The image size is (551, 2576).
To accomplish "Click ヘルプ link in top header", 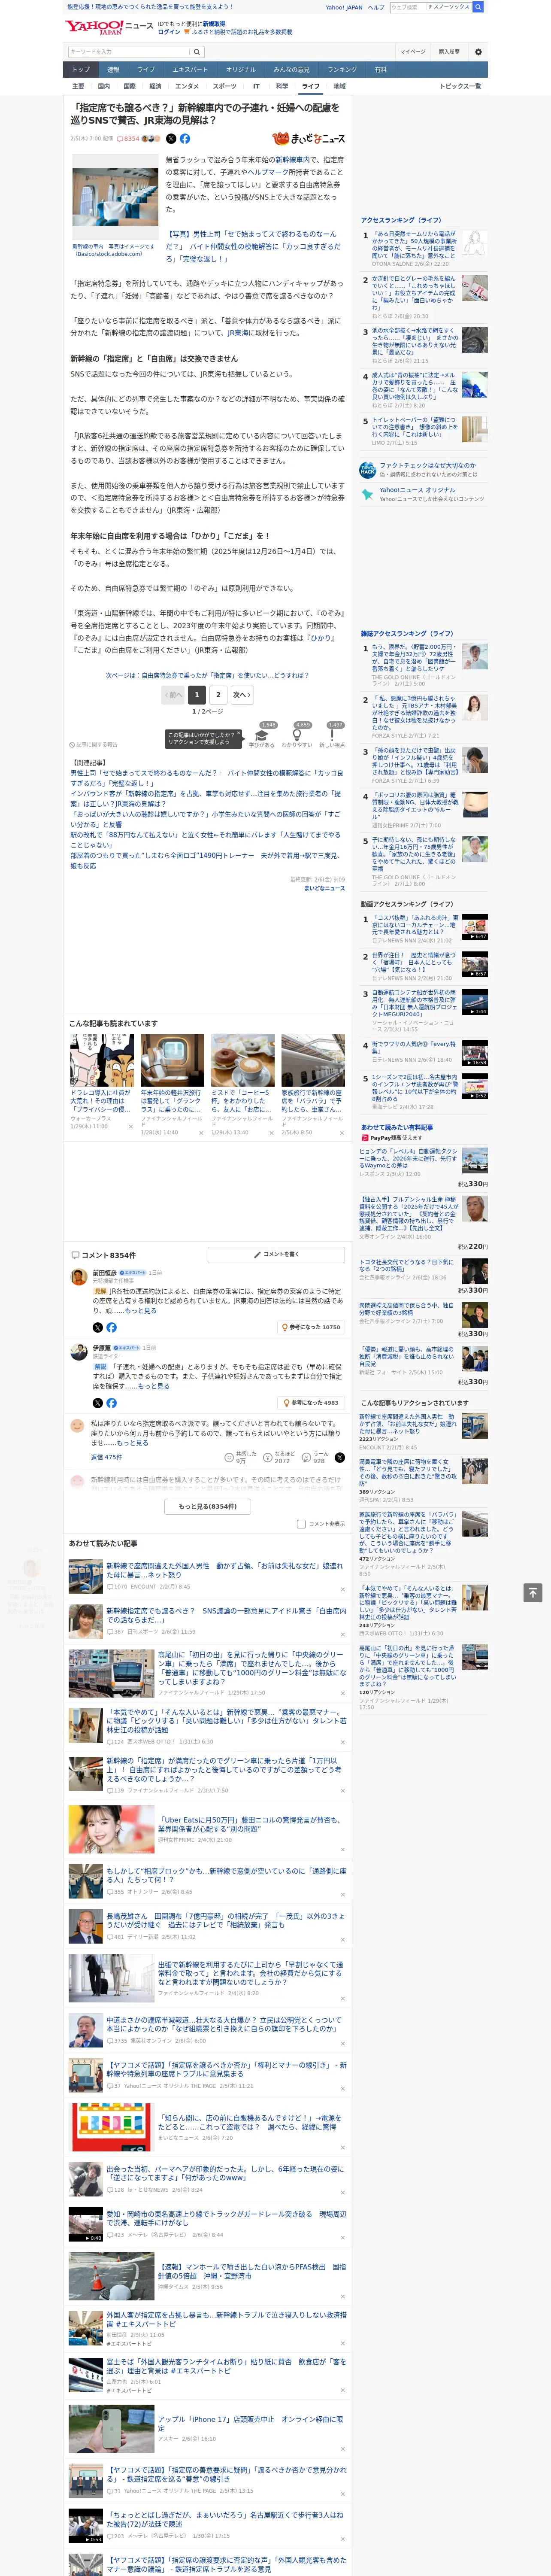I will click(x=376, y=7).
